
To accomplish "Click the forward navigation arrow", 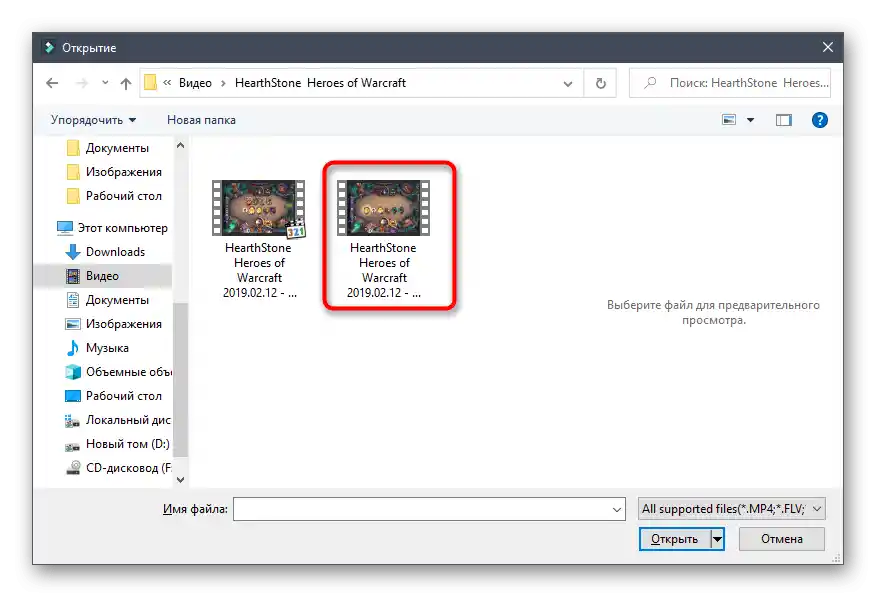I will (x=82, y=83).
